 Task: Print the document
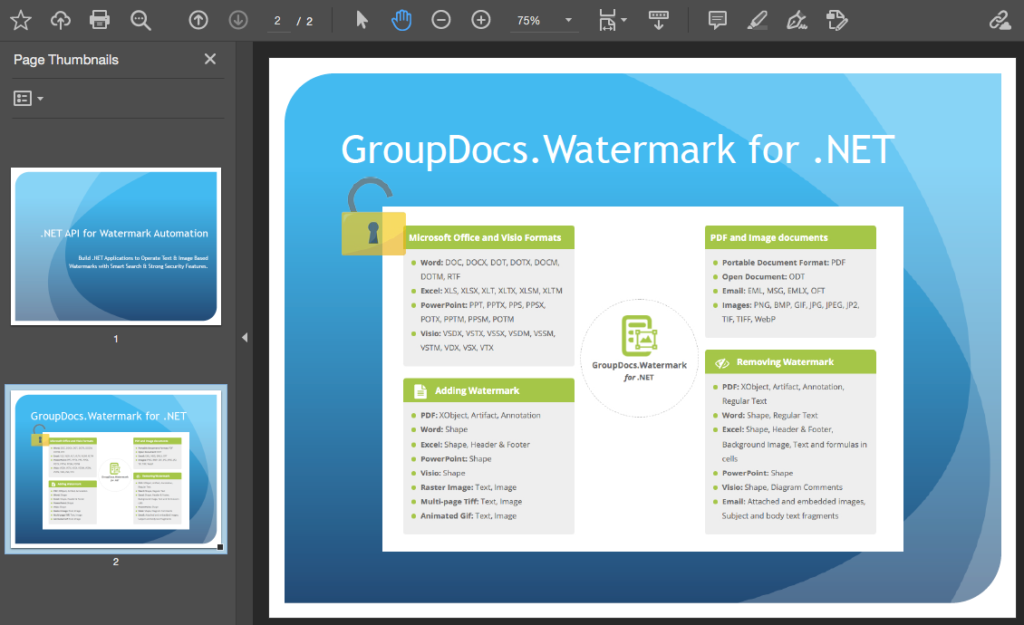98,19
